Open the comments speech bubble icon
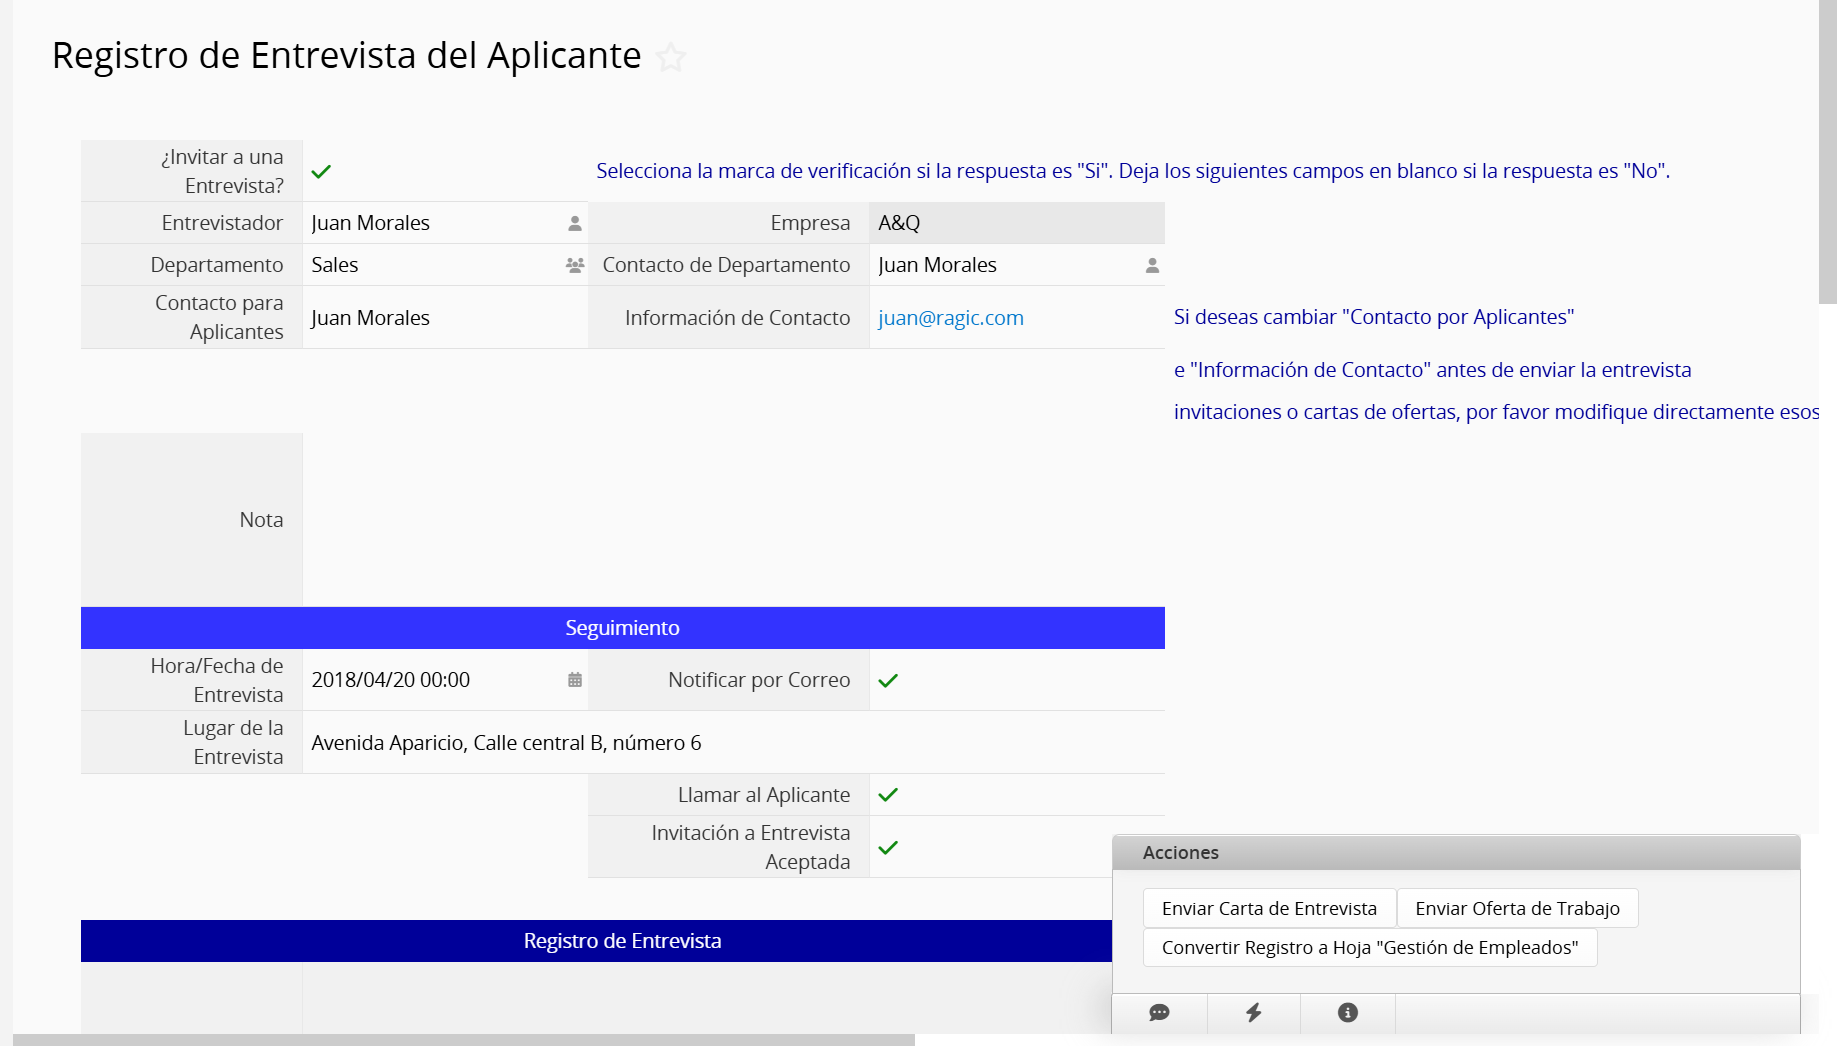The image size is (1837, 1046). click(1159, 1013)
